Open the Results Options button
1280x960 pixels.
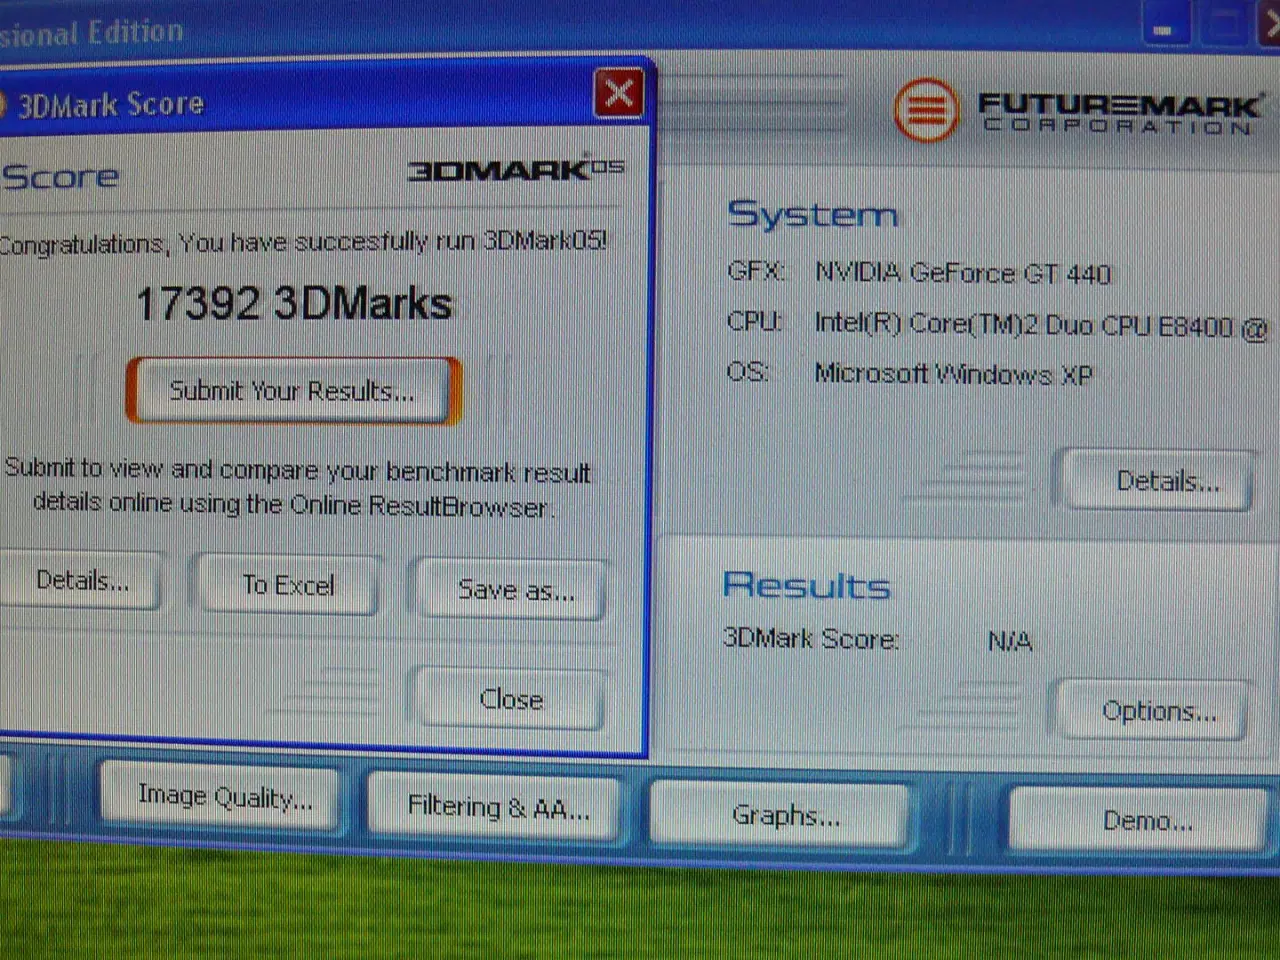pos(1158,711)
